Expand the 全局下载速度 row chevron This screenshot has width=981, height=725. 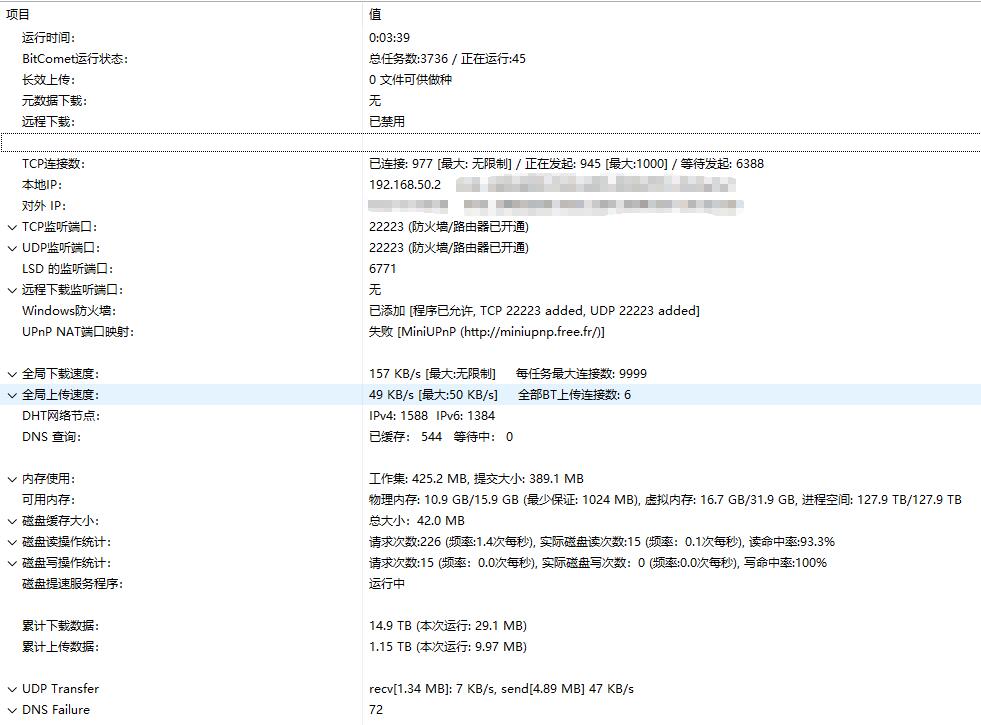12,374
